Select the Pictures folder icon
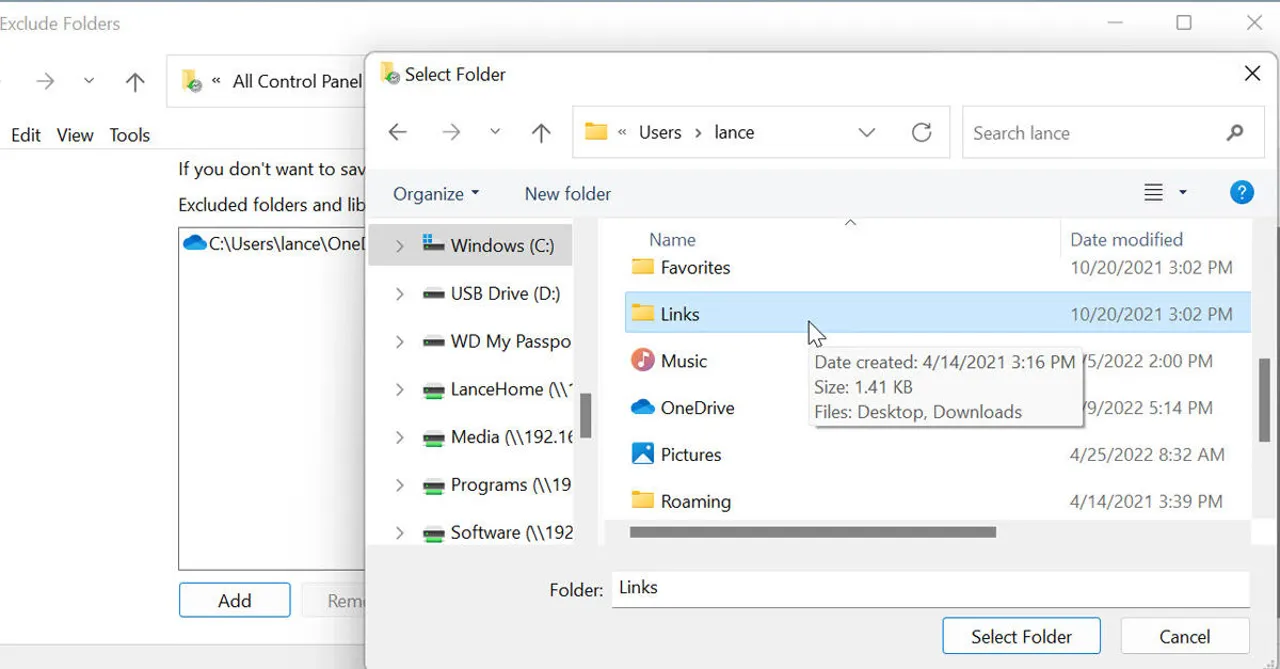Image resolution: width=1280 pixels, height=669 pixels. [643, 454]
